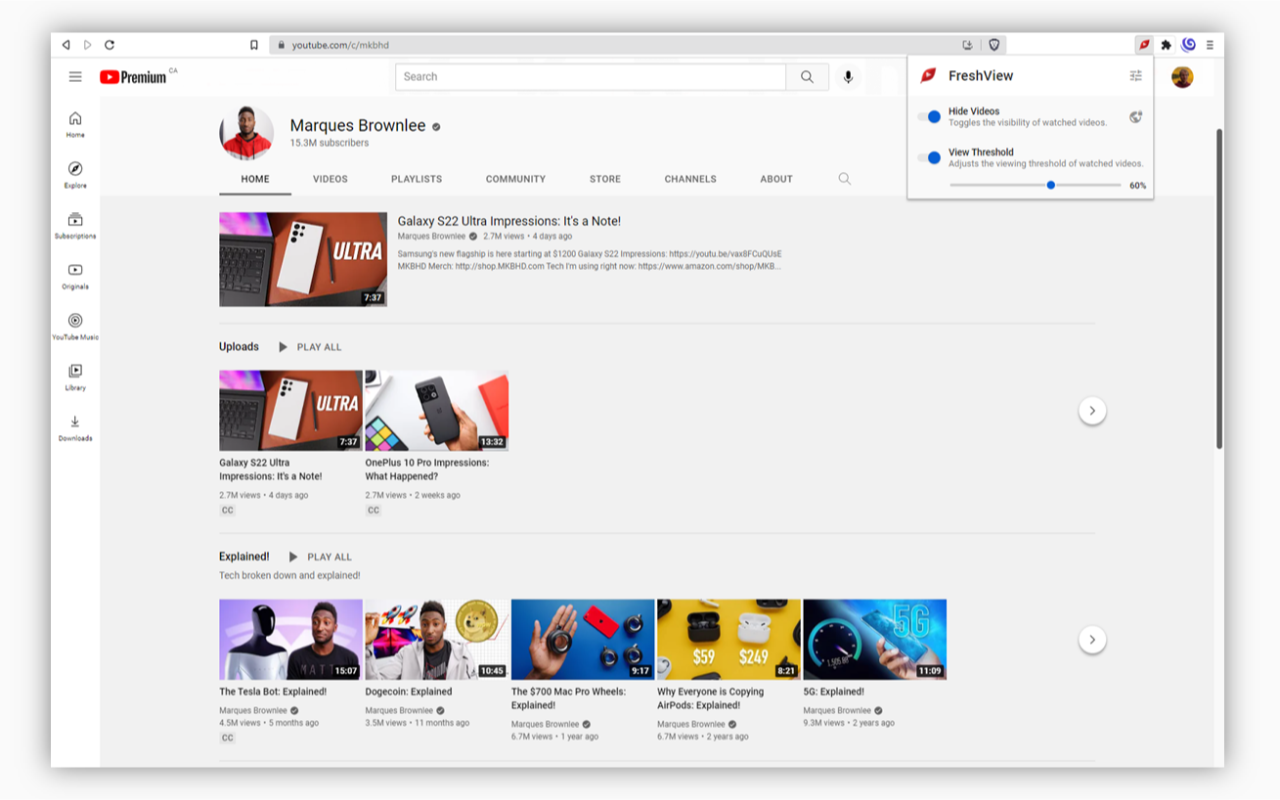Open featured Galaxy S22 Ultra title link
The width and height of the screenshot is (1280, 800).
point(509,221)
